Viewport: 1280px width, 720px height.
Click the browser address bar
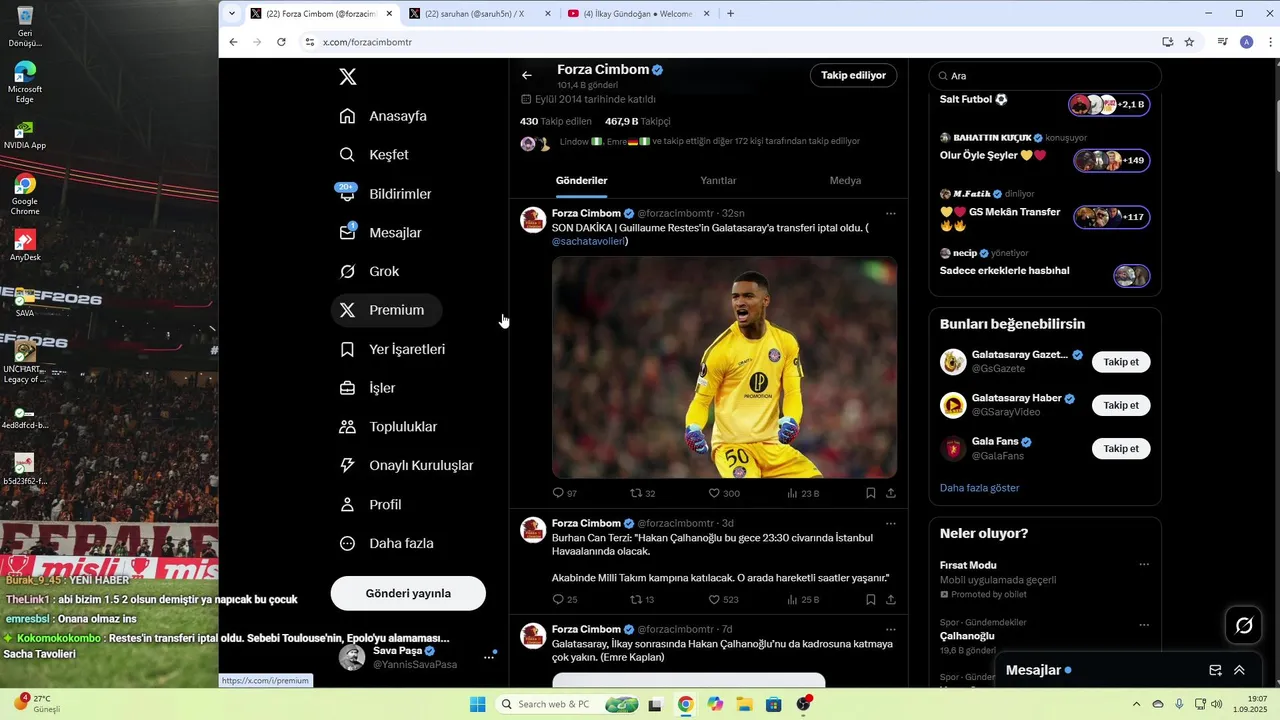(730, 42)
